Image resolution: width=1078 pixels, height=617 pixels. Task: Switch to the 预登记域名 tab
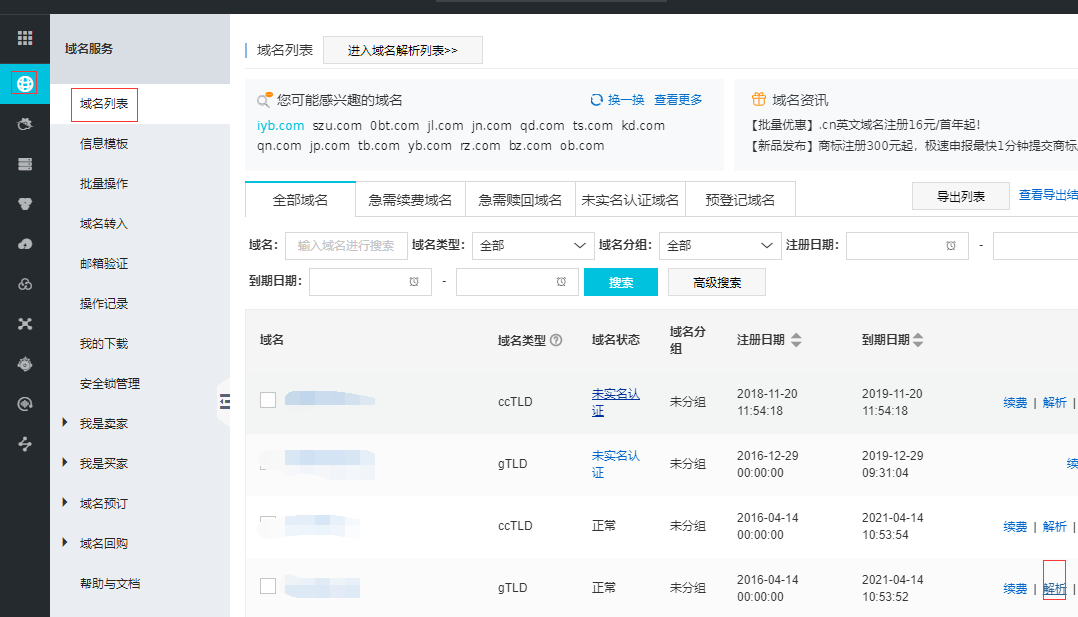pos(740,200)
